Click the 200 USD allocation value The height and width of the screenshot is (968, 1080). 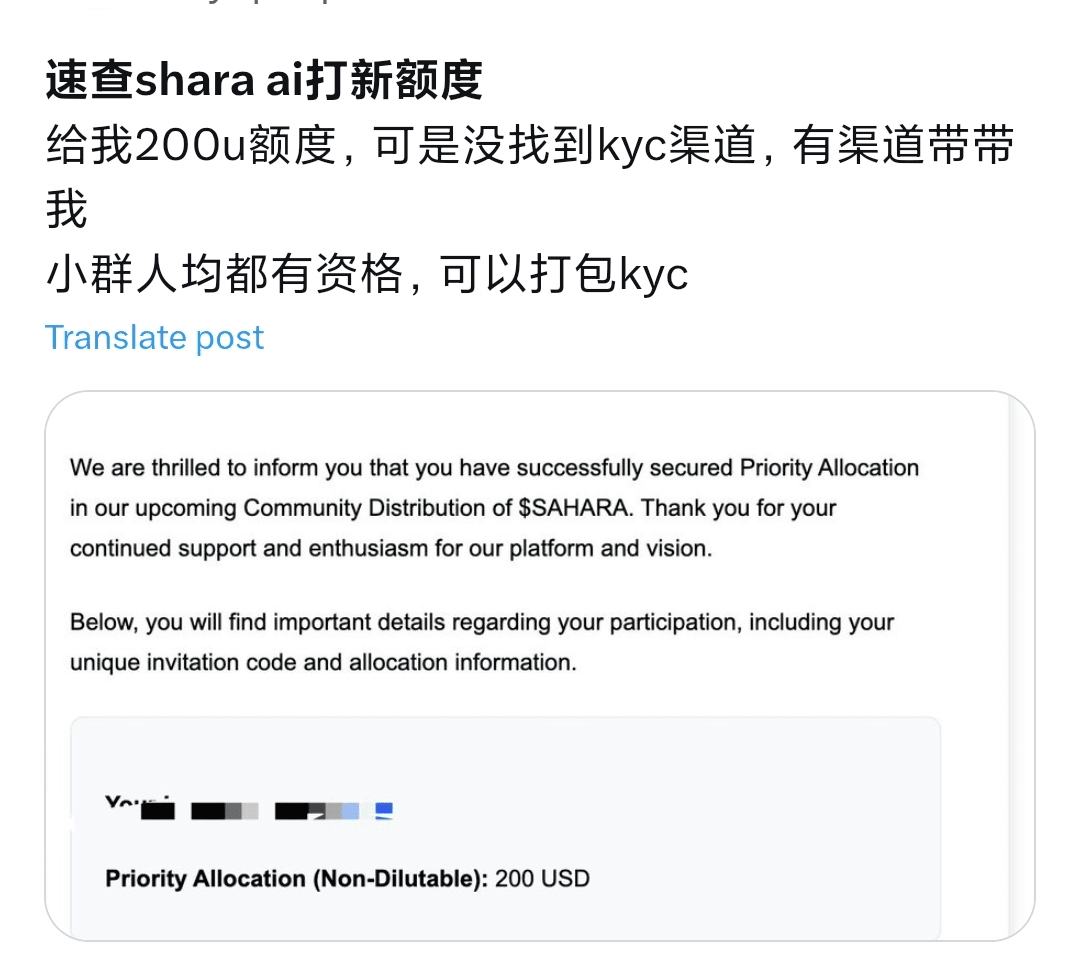click(542, 879)
